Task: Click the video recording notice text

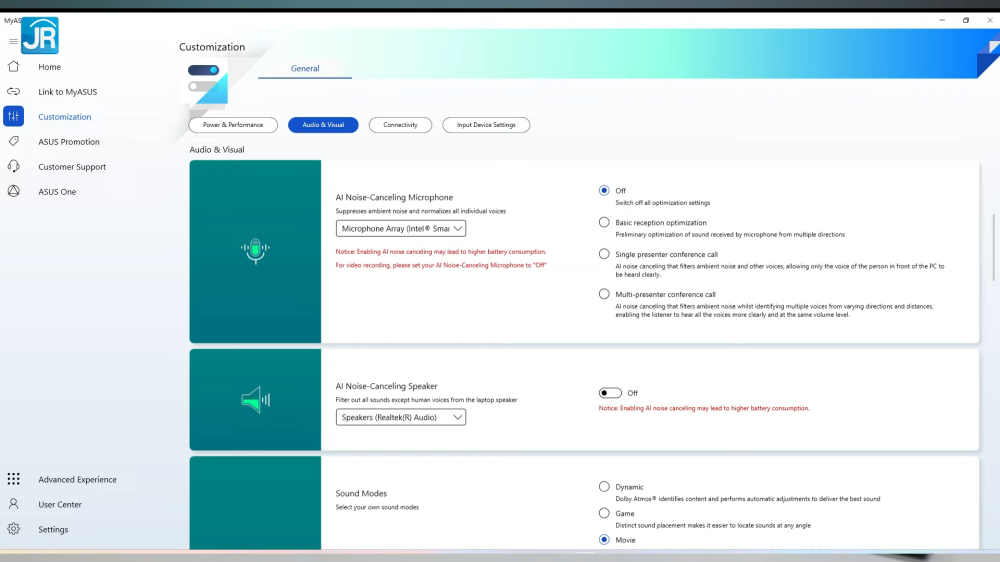Action: pos(441,265)
